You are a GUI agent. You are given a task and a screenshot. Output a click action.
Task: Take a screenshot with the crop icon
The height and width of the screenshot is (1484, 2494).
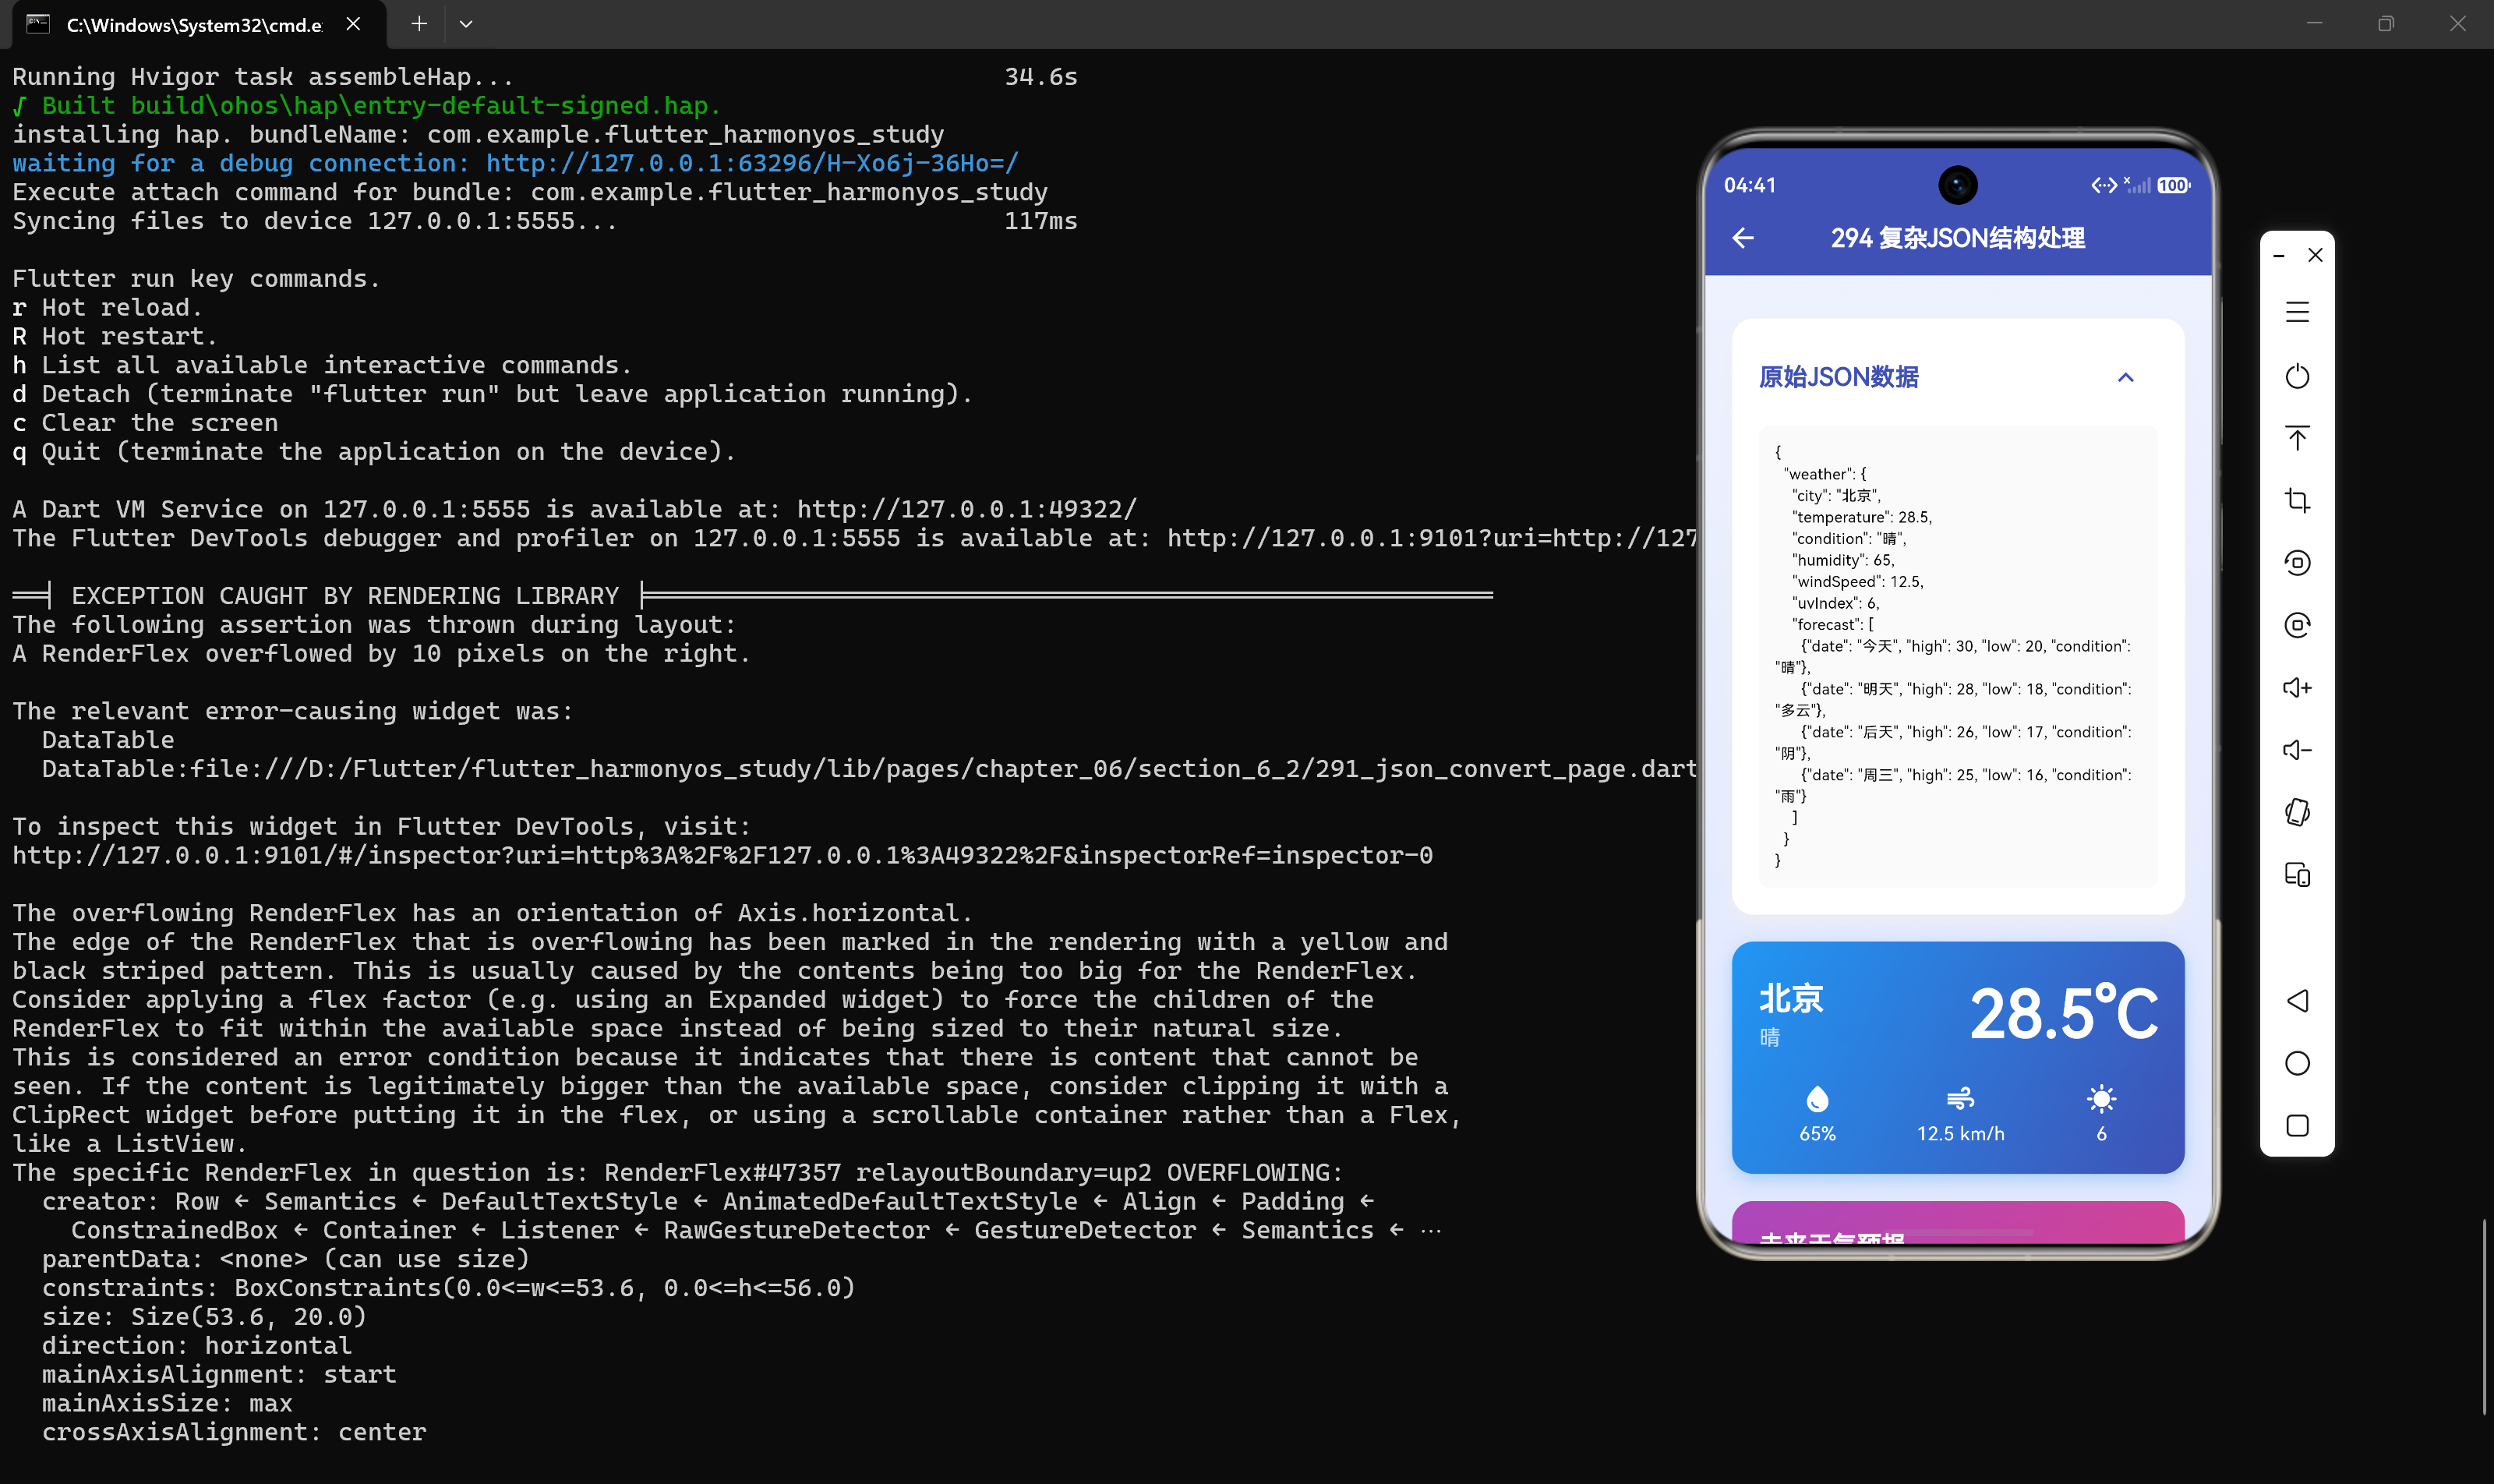coord(2297,500)
